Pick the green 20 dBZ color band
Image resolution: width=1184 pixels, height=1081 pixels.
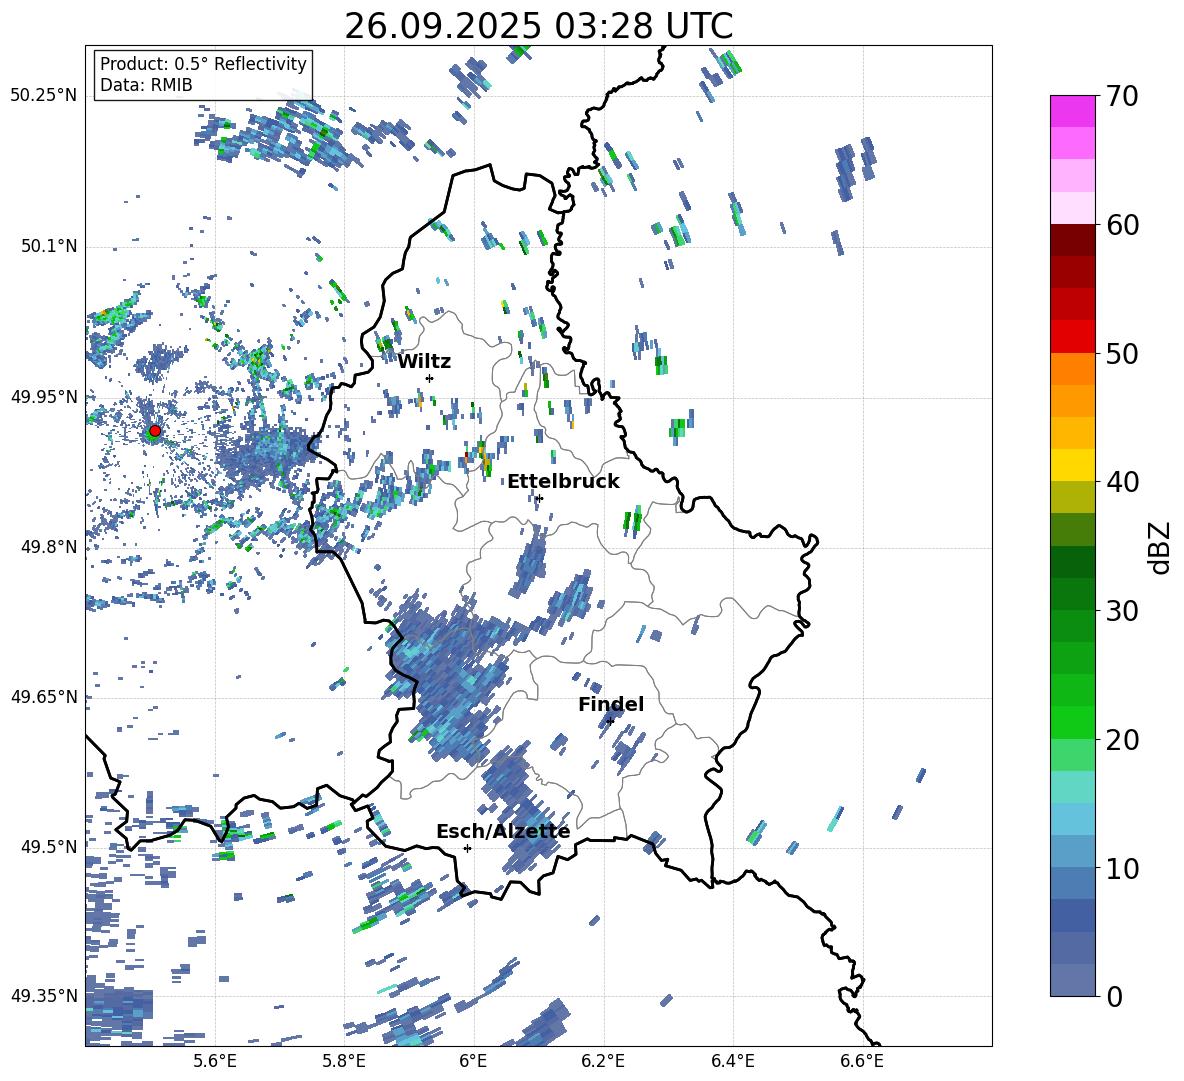tap(1072, 722)
